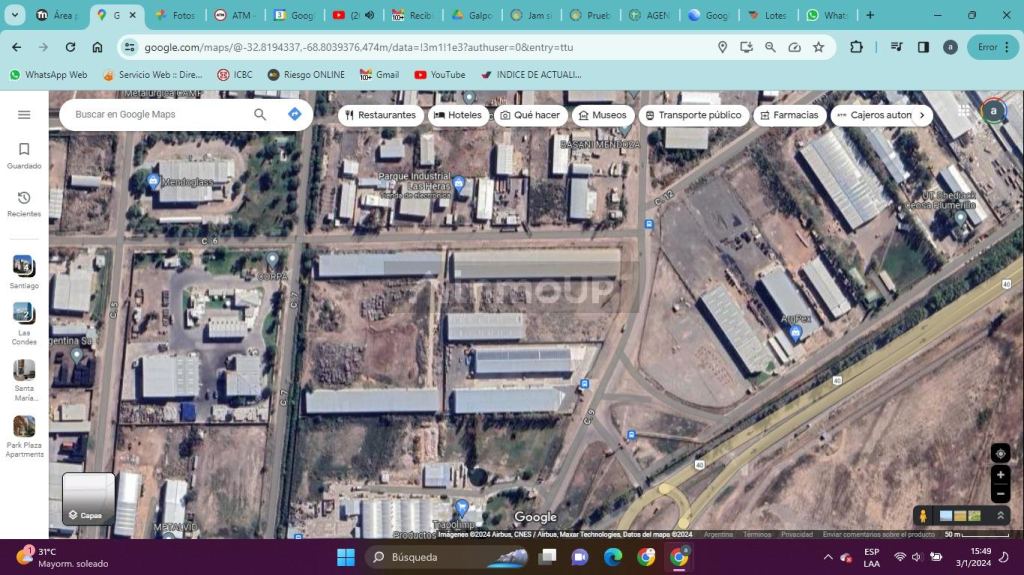Screen dimensions: 1024x575
Task: Reload the page in Chrome
Action: pos(70,47)
